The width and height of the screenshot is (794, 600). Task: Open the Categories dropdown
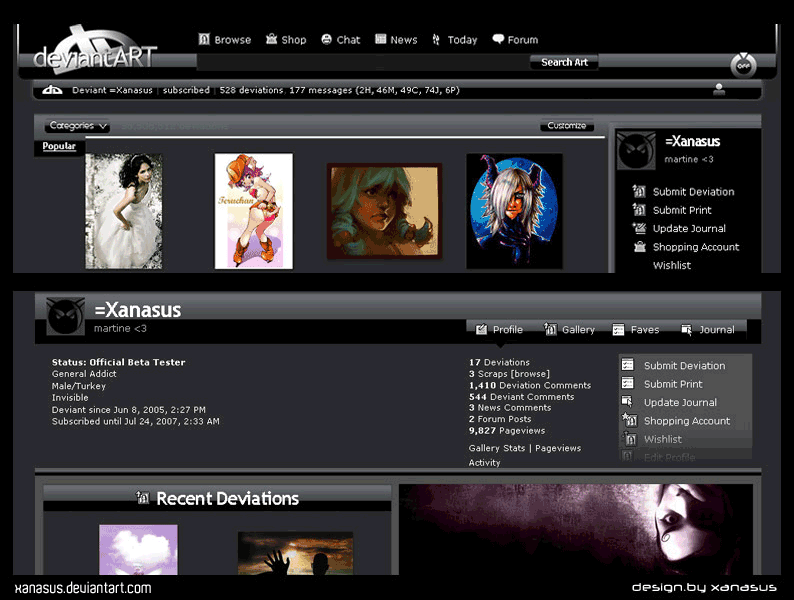click(x=77, y=126)
